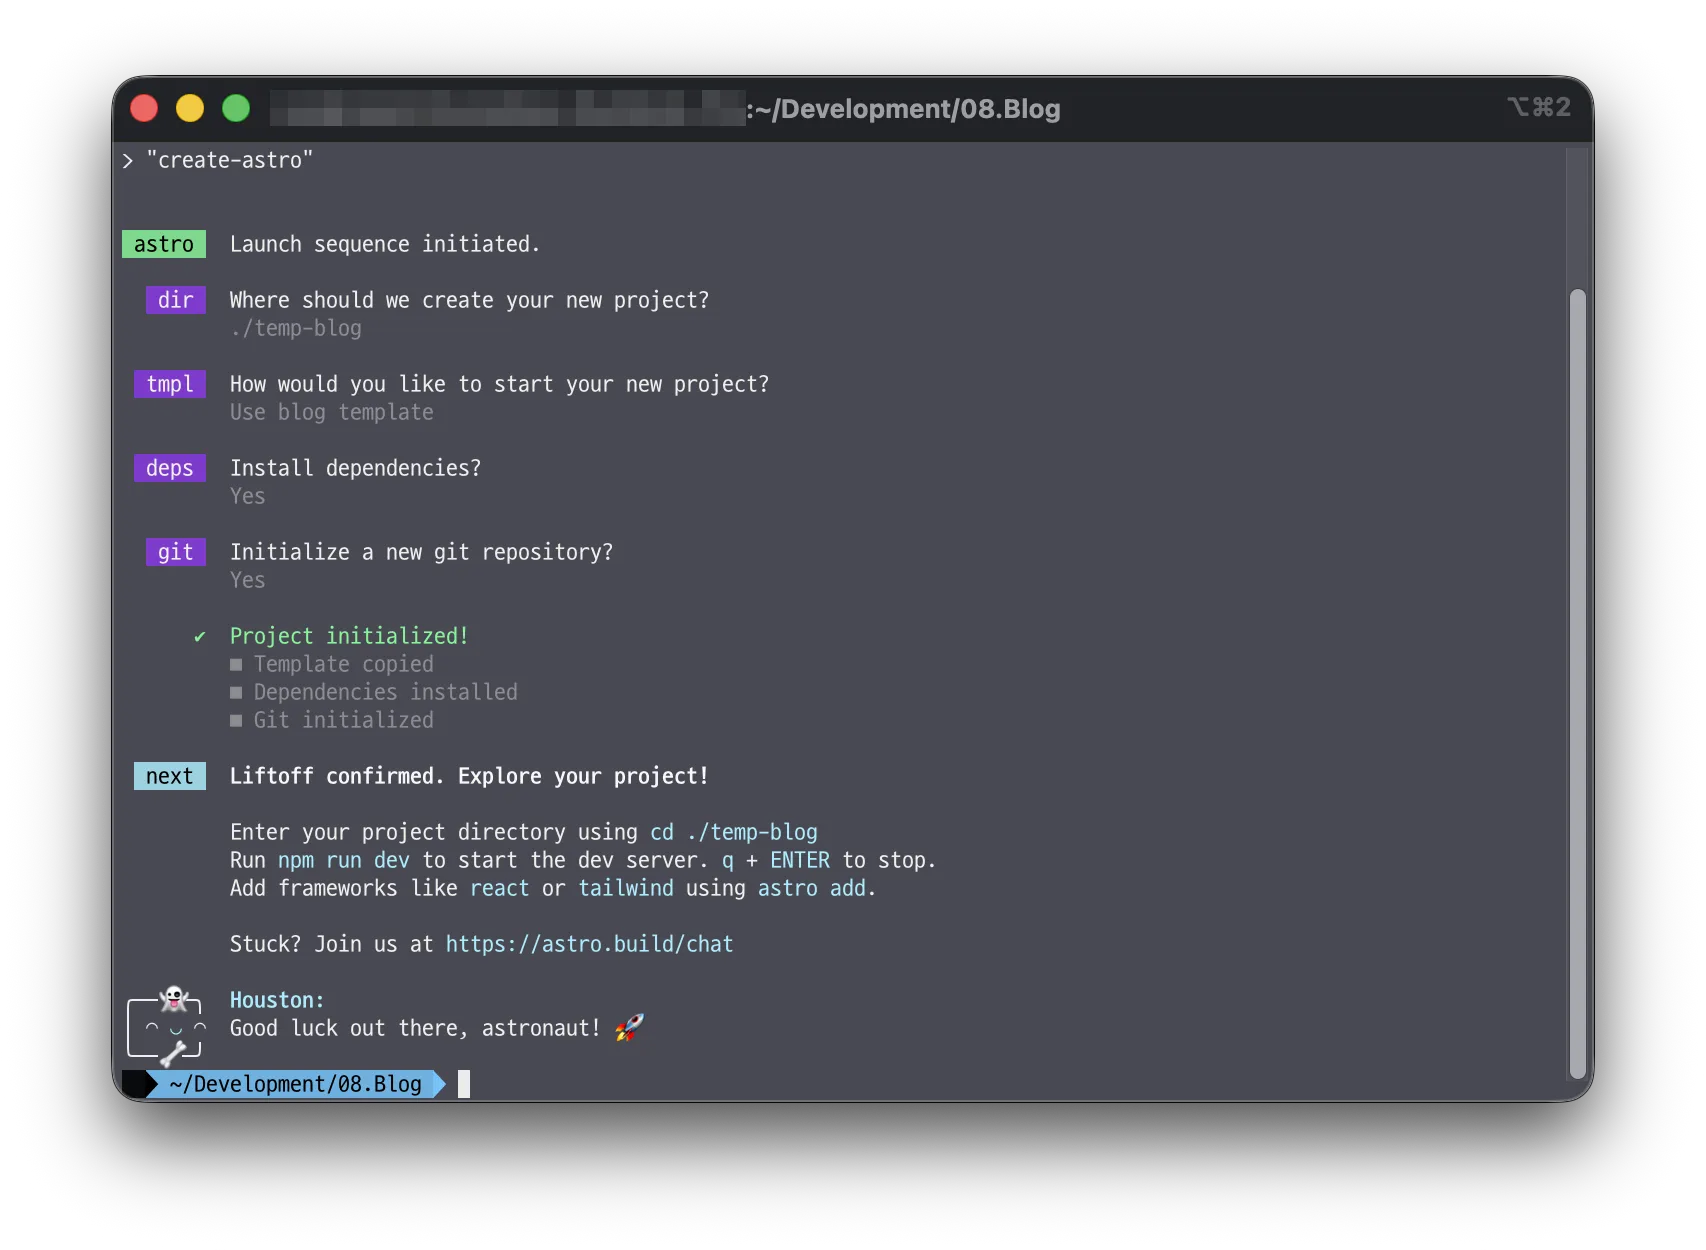Click the Houston robot mascot icon
The width and height of the screenshot is (1706, 1250).
pos(166,1026)
